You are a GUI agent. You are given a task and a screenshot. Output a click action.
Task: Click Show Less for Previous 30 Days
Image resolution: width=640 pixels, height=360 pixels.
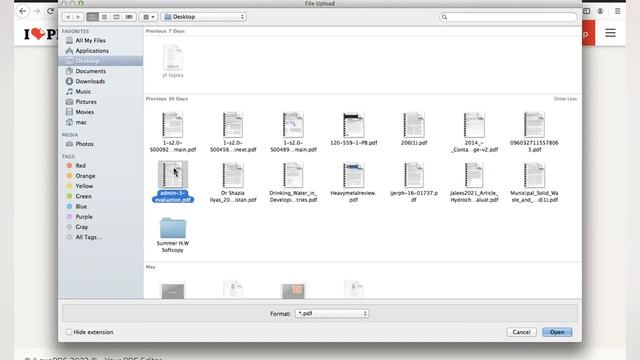coord(565,99)
